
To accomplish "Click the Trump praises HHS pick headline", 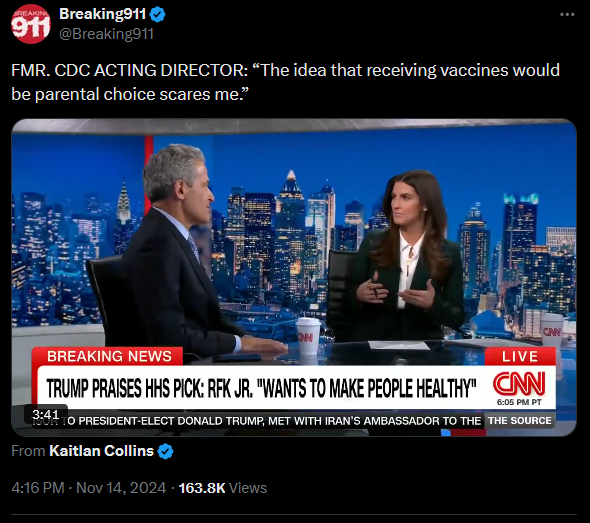I will click(x=261, y=388).
